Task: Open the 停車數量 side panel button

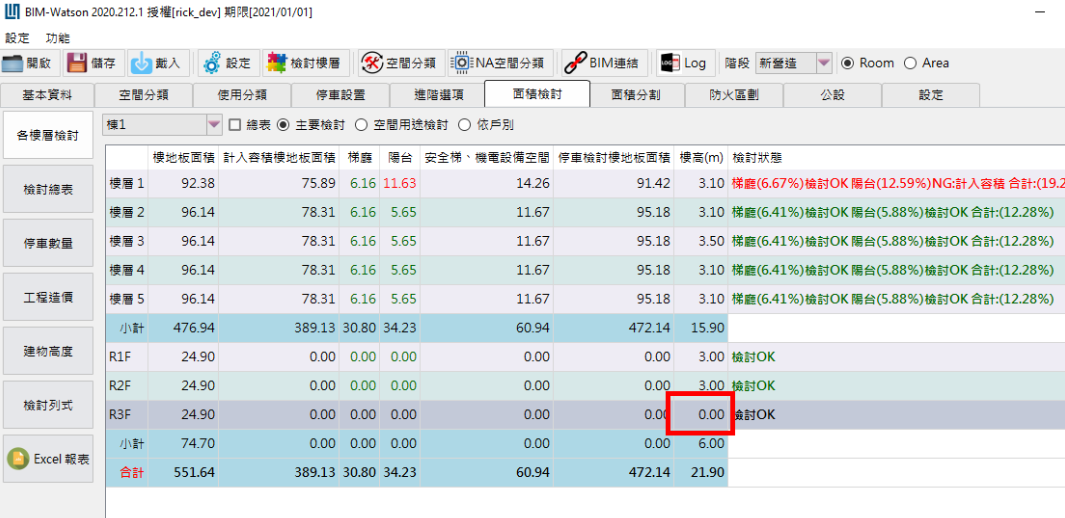Action: [x=49, y=243]
